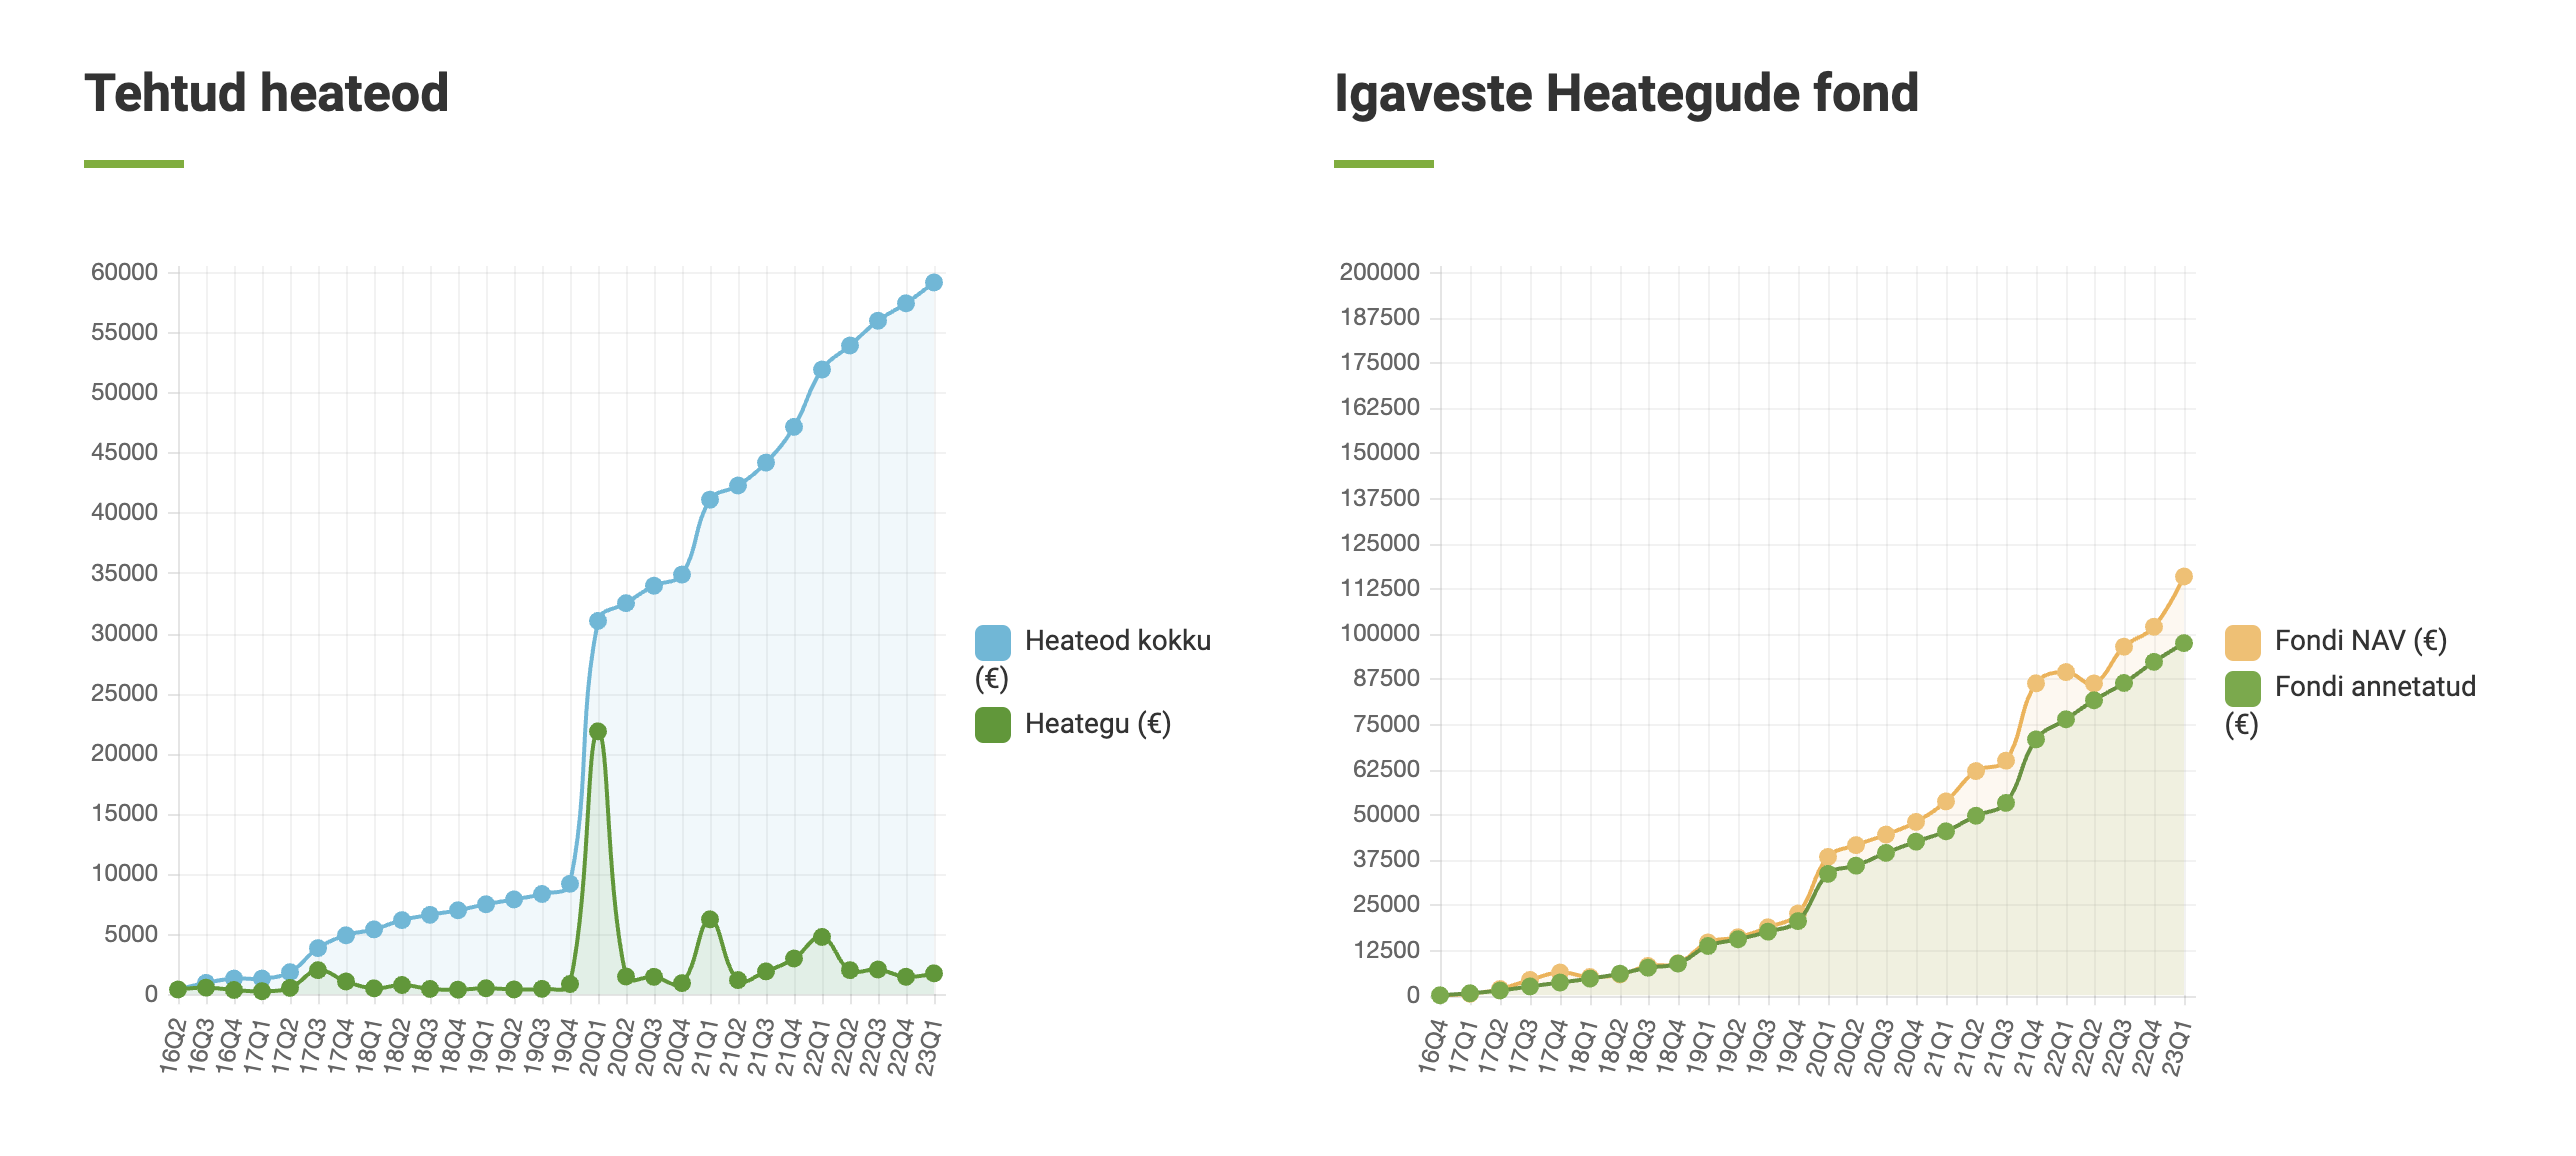Click the green Fondi annetatud legend swatch
Screen dimensions: 2576x1156
click(2242, 688)
